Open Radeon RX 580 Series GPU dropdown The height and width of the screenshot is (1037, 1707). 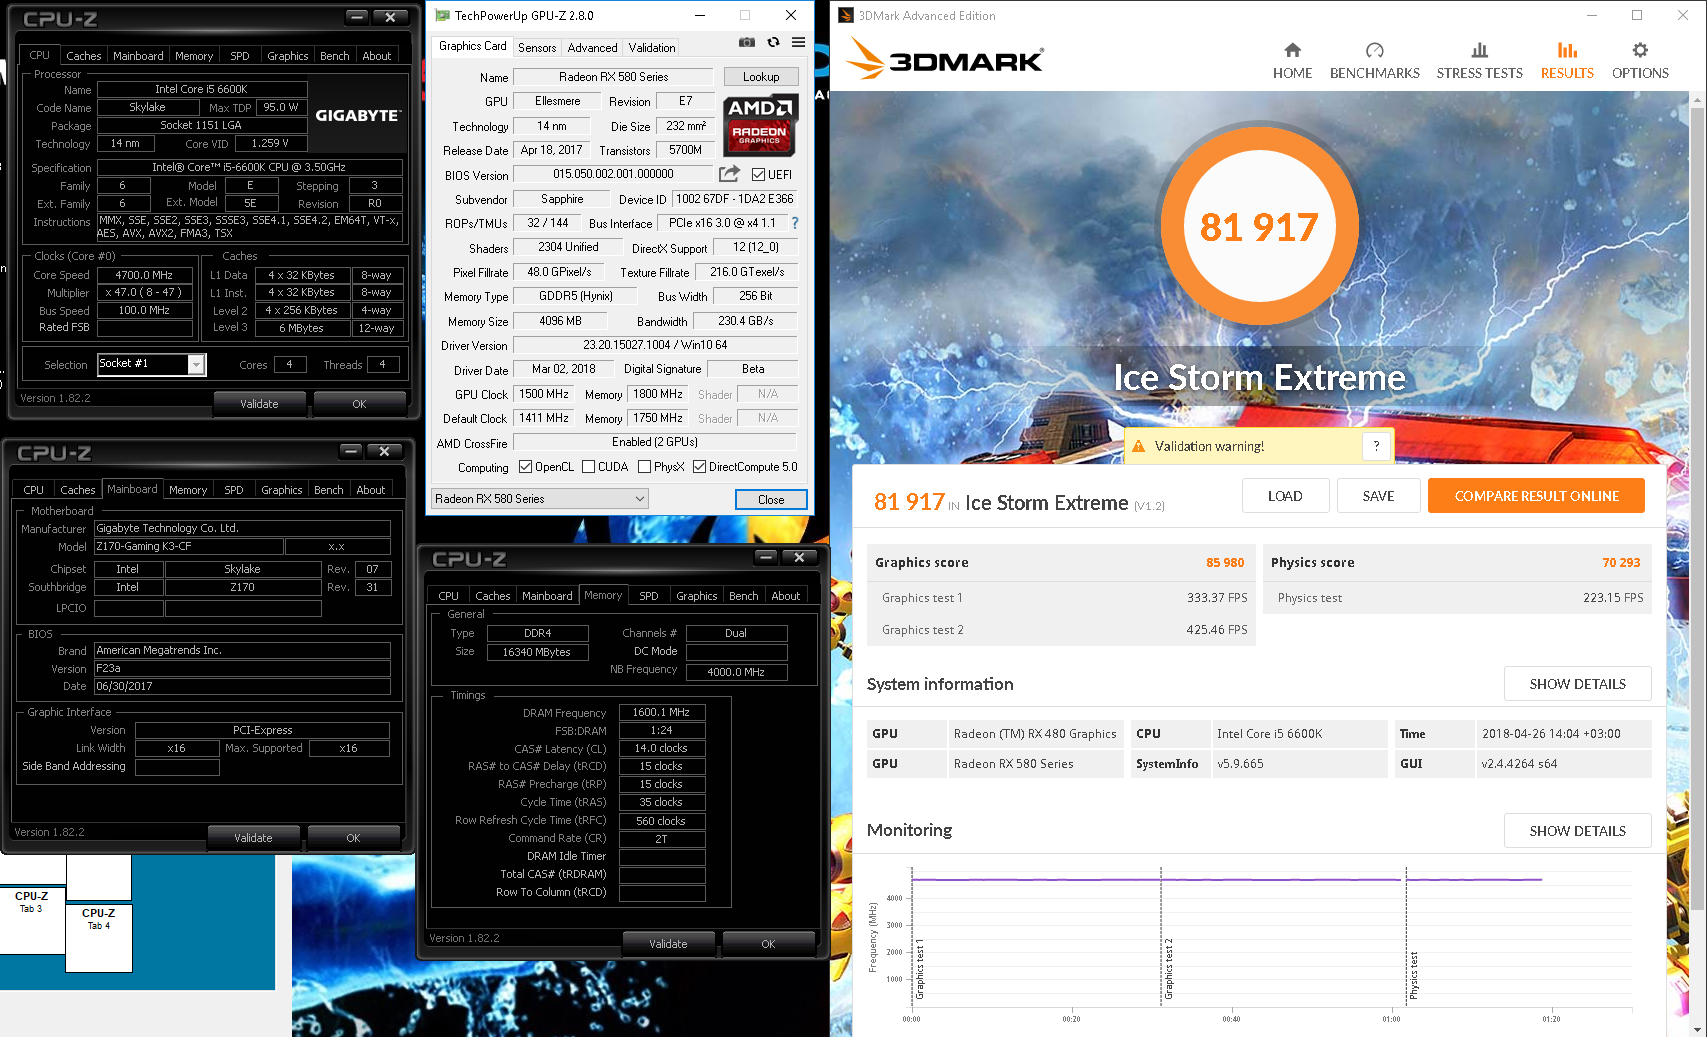540,498
